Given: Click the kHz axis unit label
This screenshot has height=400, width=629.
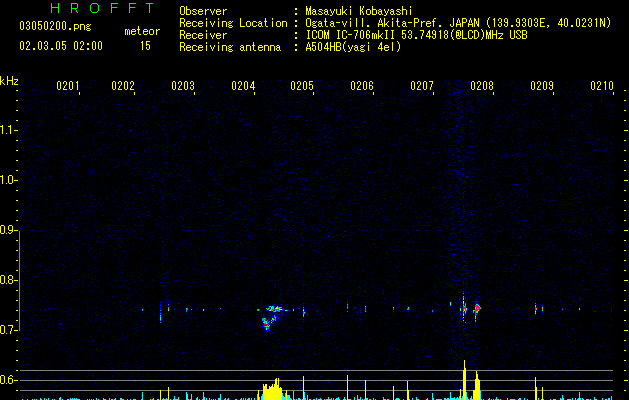Looking at the screenshot, I should pos(9,81).
